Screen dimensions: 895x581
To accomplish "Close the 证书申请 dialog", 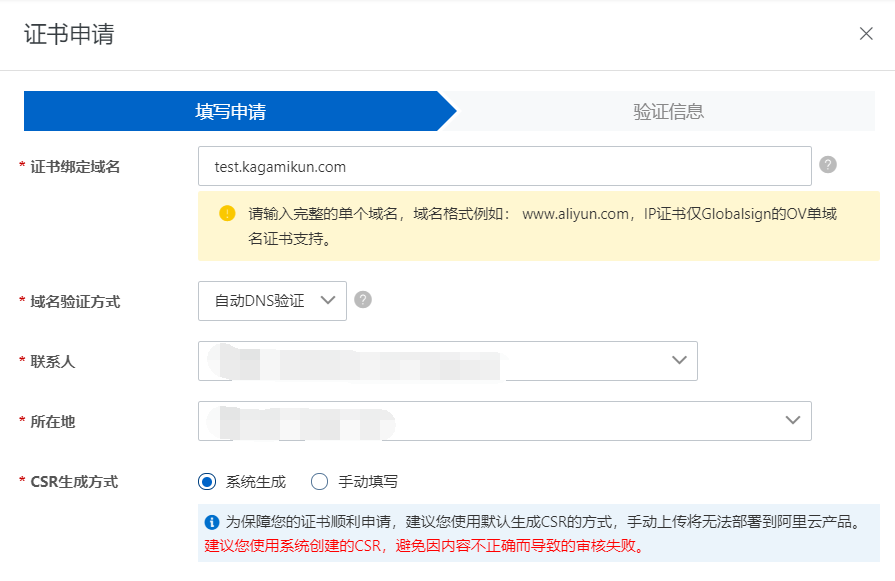I will click(866, 34).
